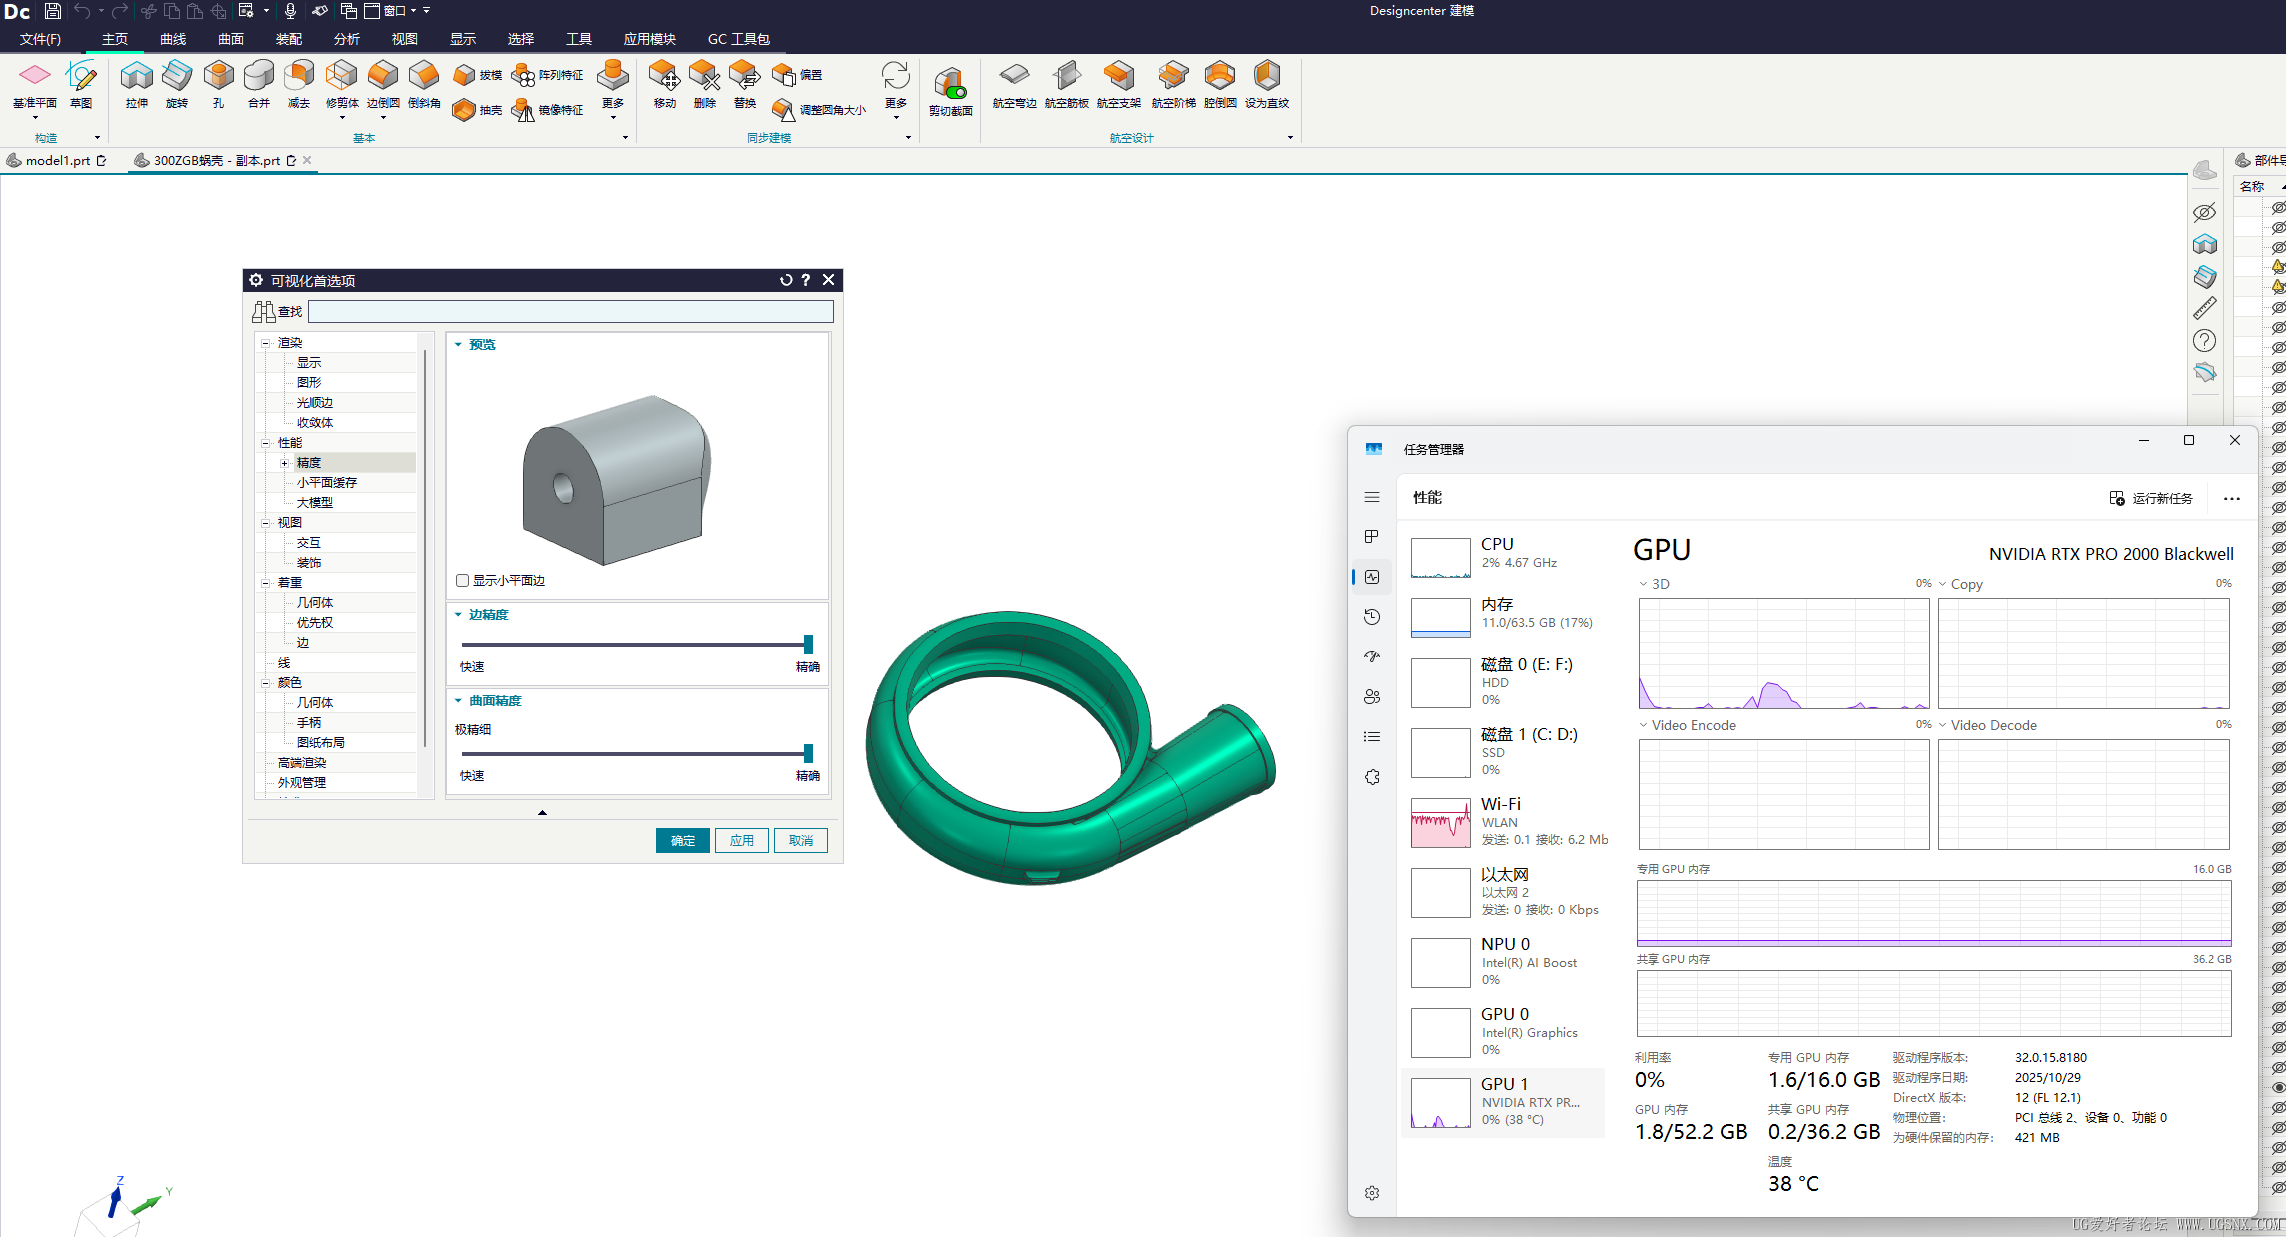Click the 查找 search input field

[570, 312]
